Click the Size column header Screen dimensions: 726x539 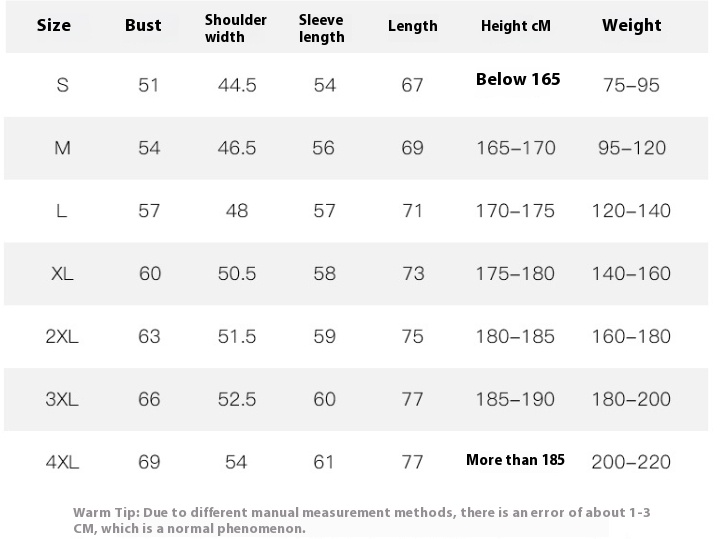[x=54, y=25]
